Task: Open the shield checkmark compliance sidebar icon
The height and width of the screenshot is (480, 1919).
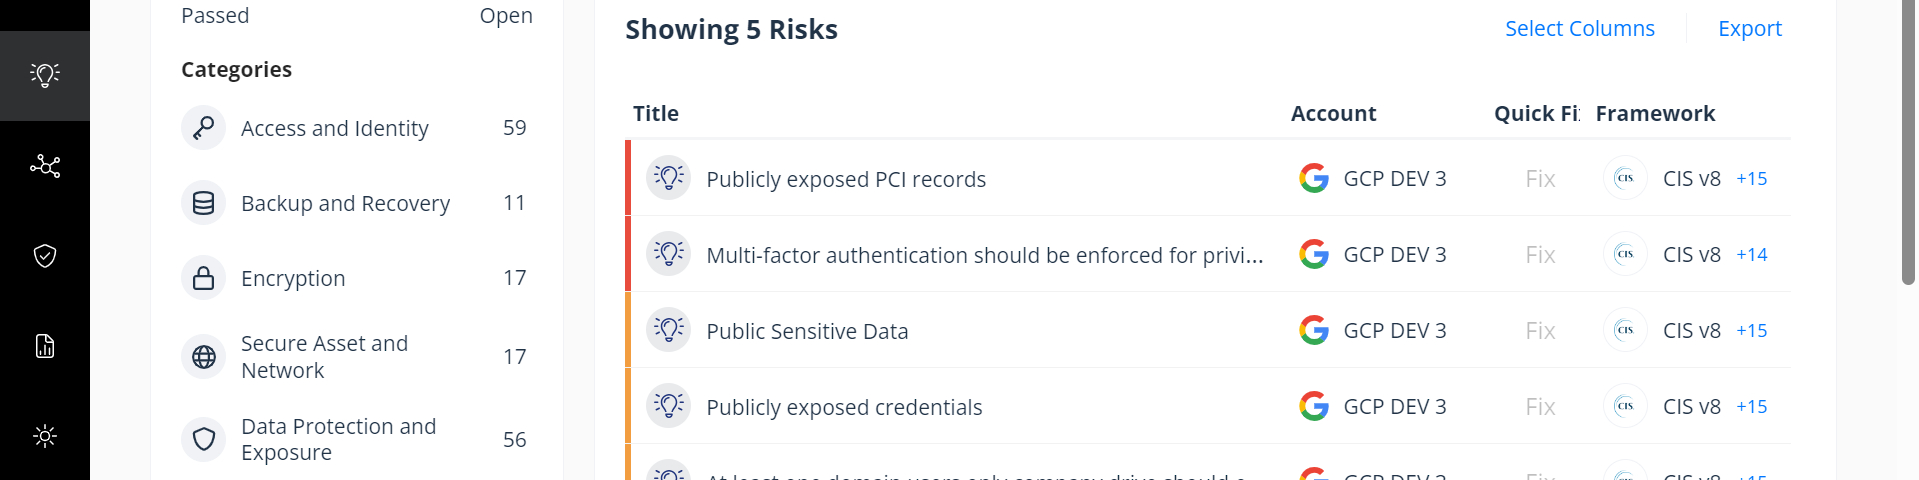Action: click(45, 256)
